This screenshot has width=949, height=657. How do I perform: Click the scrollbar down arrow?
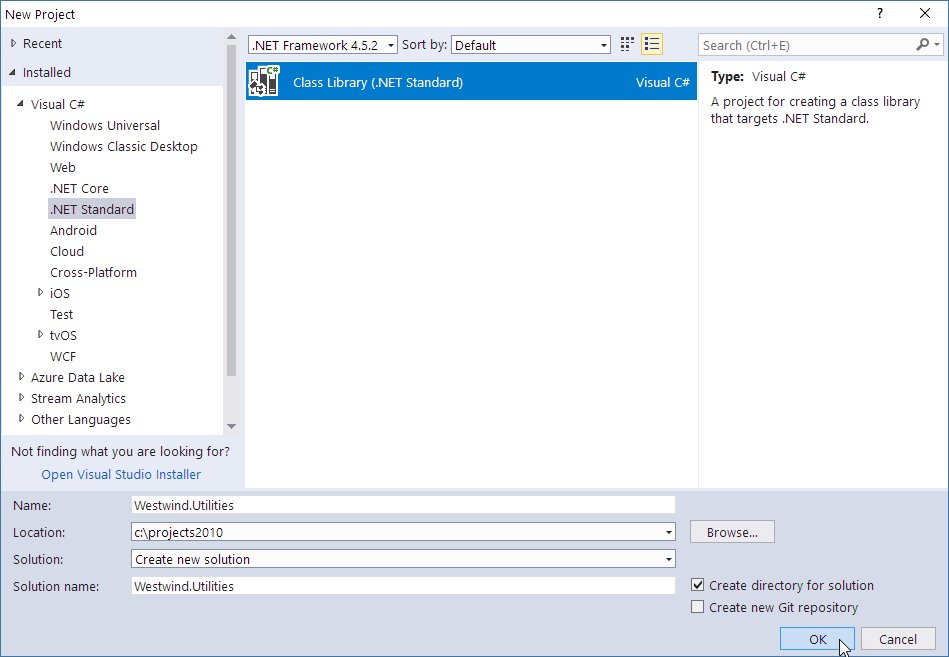pos(231,427)
